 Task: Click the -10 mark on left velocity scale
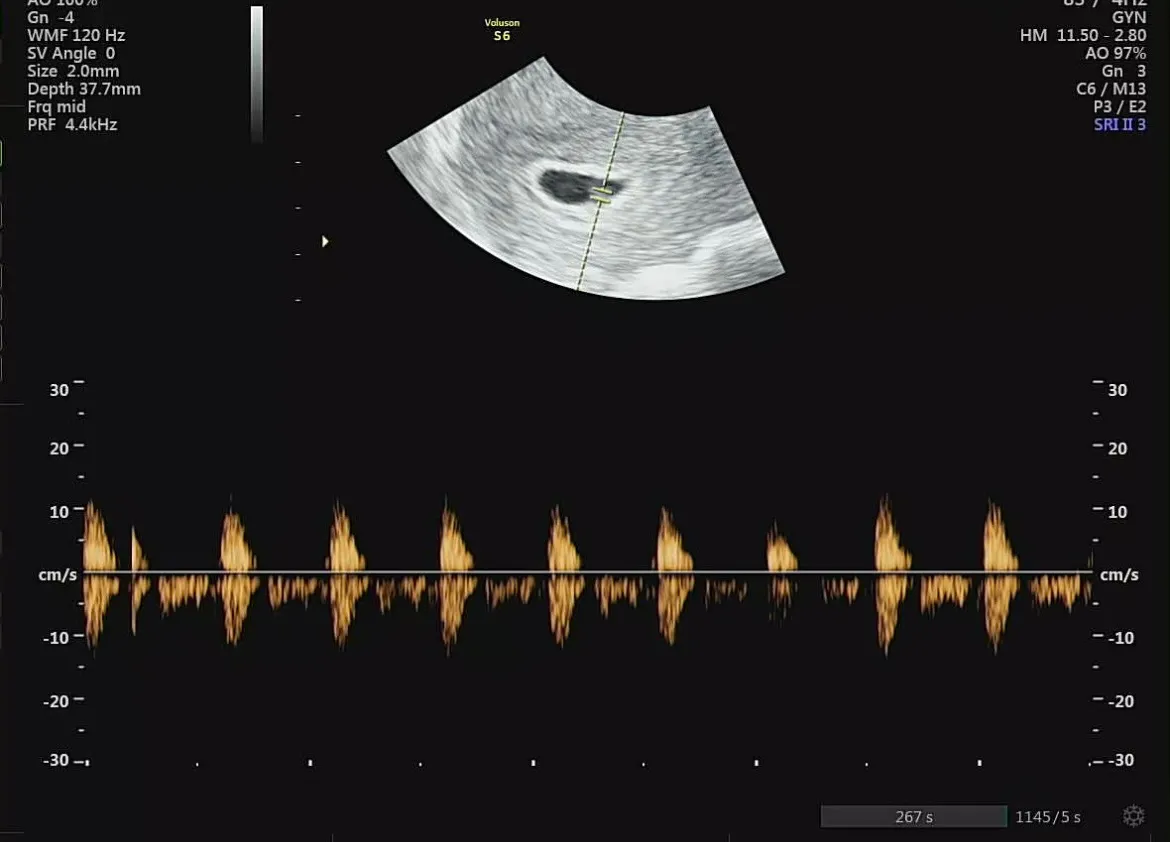[x=55, y=638]
